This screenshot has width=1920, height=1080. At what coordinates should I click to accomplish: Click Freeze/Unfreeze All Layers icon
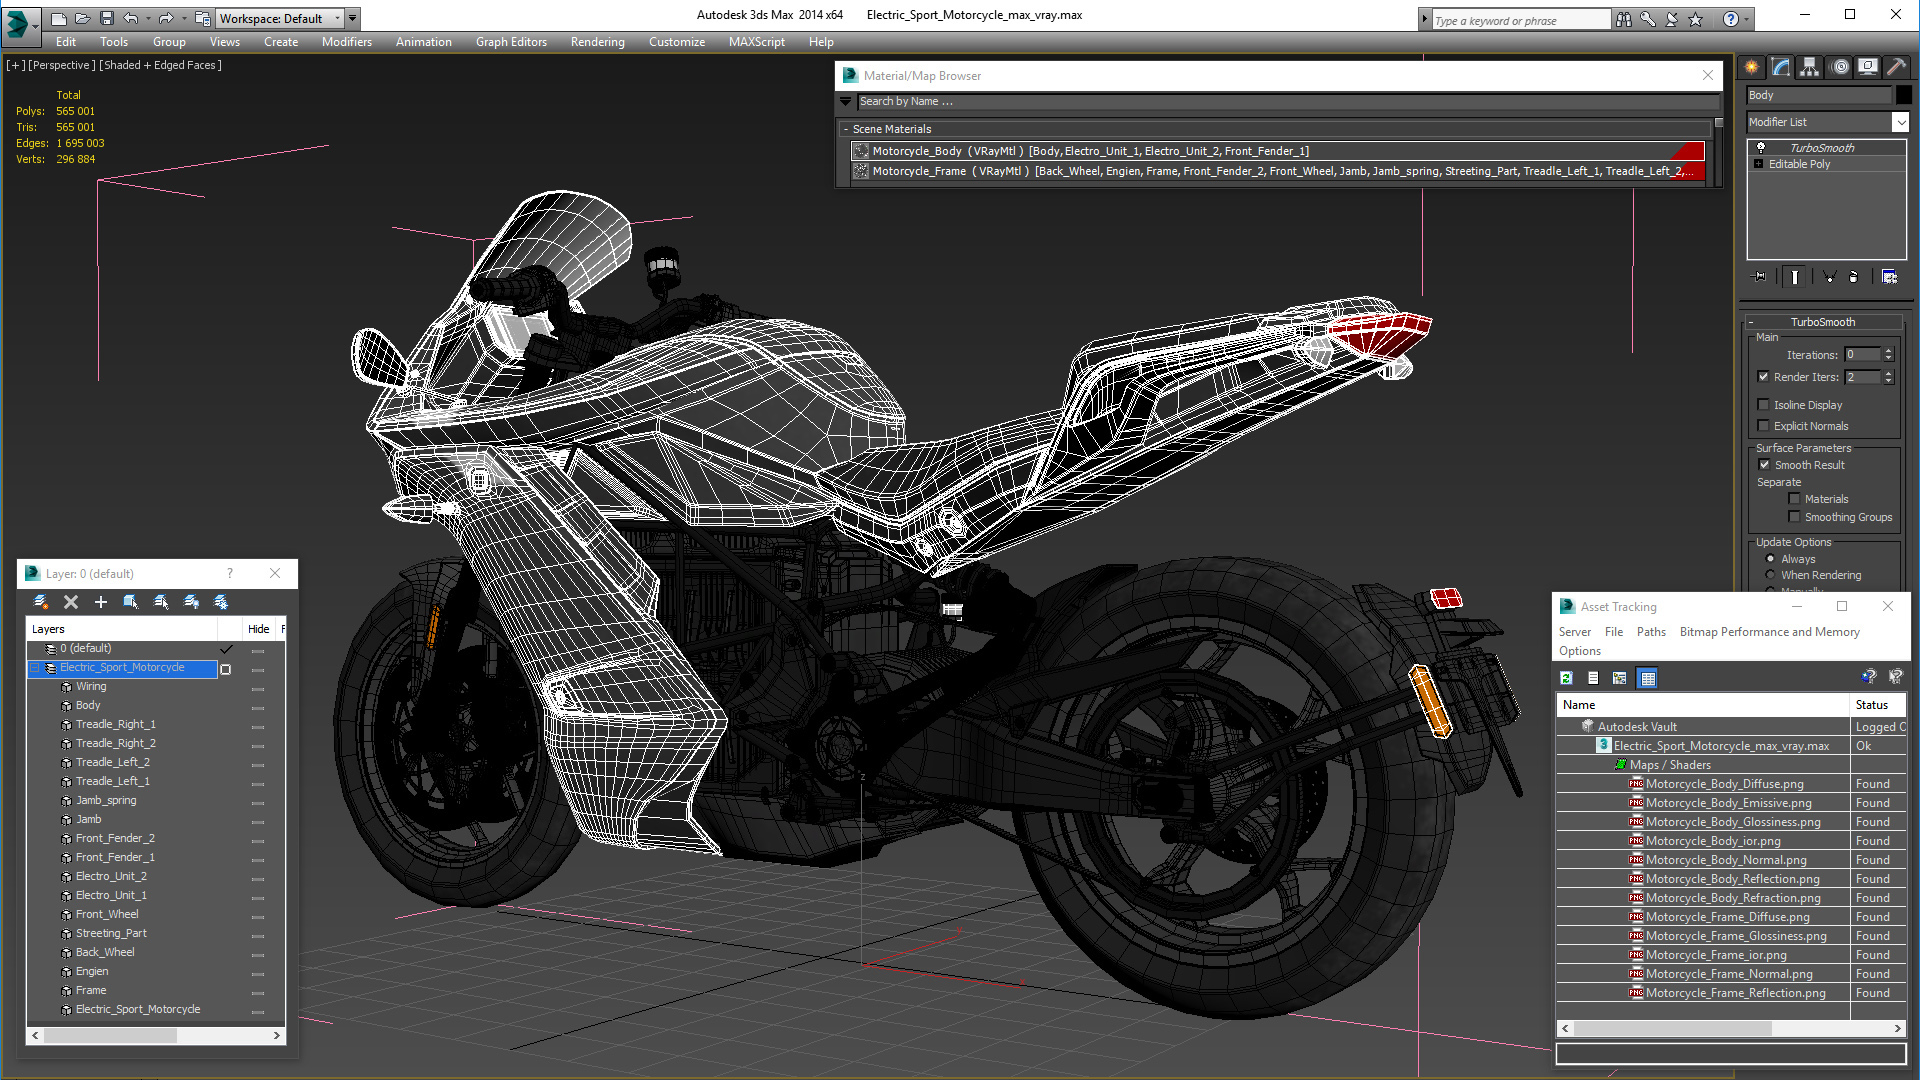pos(221,602)
